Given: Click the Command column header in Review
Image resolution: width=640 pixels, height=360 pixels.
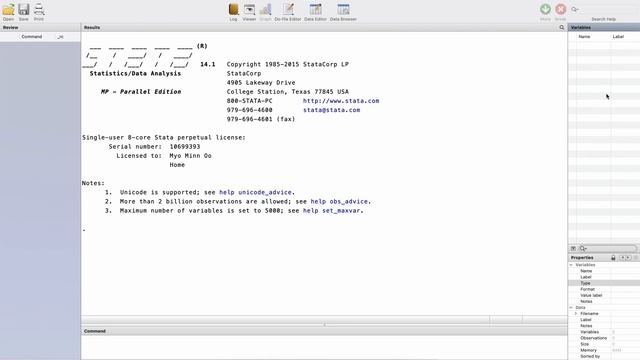Looking at the screenshot, I should (x=32, y=37).
